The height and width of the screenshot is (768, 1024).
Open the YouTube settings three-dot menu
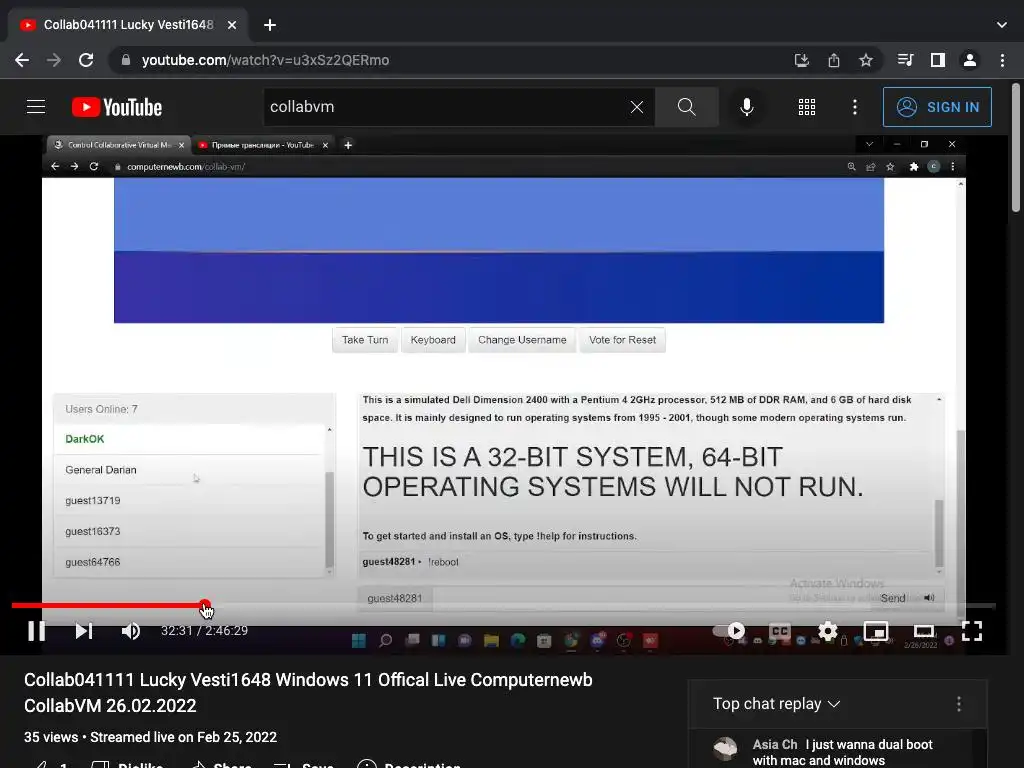855,107
